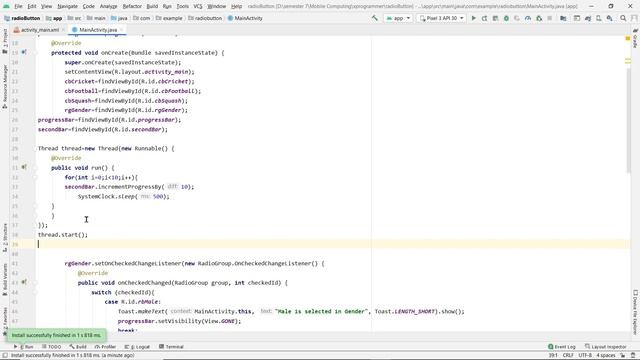Click the Attach Debugger to Android Process icon

click(539, 18)
